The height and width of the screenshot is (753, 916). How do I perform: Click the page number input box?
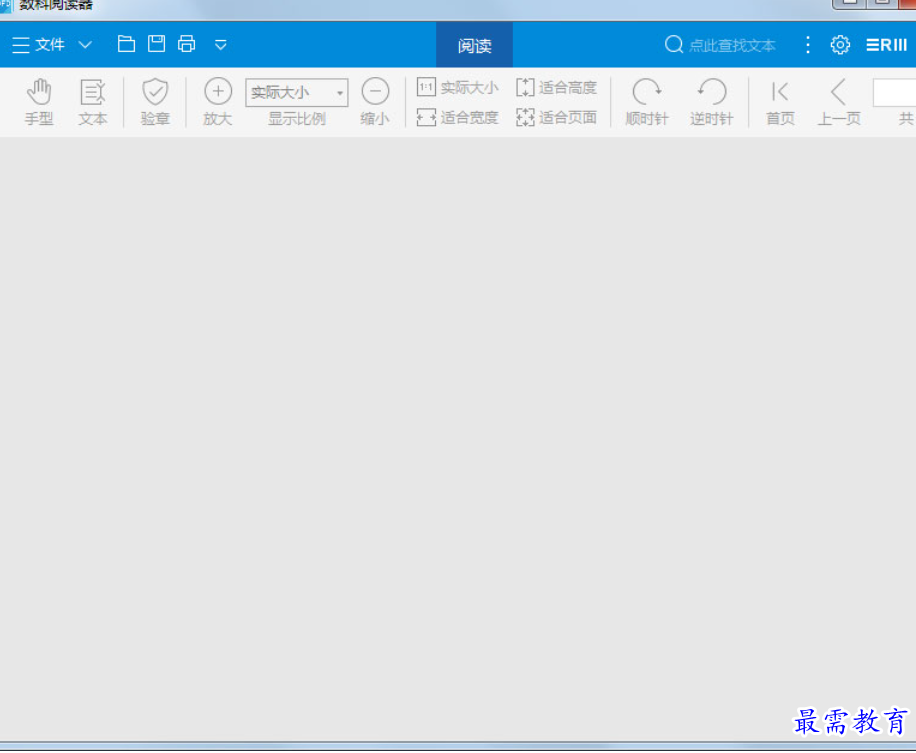pyautogui.click(x=894, y=92)
